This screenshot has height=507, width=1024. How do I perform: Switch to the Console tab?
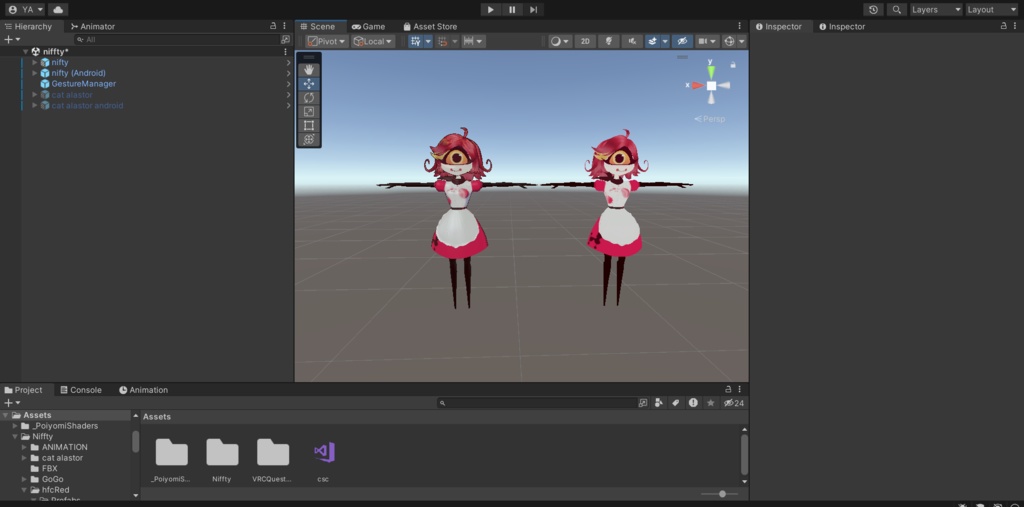pos(81,390)
